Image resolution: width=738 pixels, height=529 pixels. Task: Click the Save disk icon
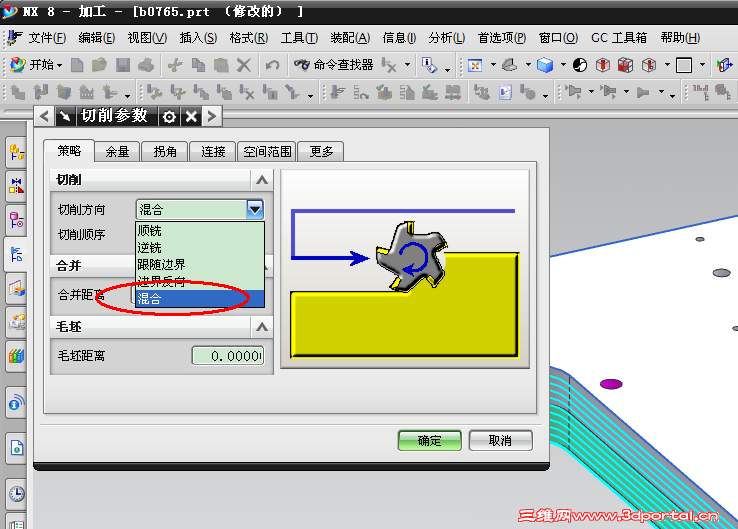pos(123,65)
